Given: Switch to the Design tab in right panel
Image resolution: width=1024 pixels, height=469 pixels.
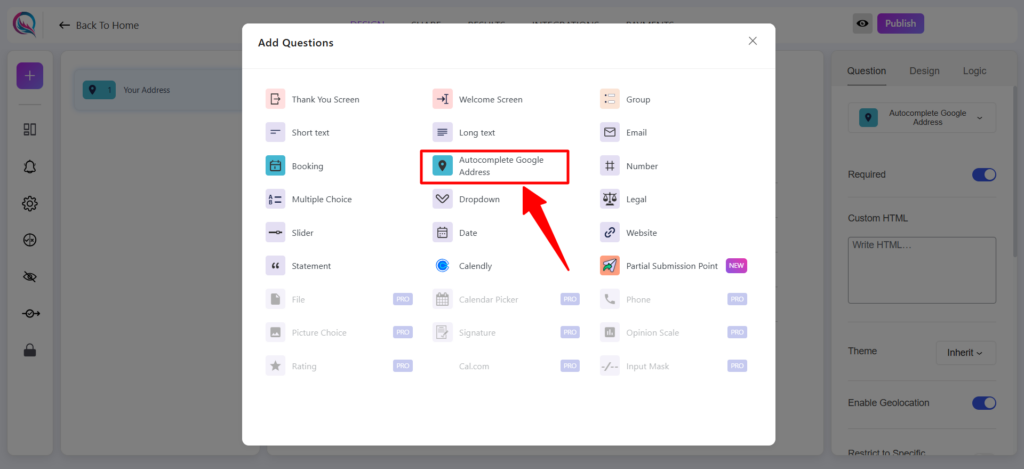Looking at the screenshot, I should point(924,71).
